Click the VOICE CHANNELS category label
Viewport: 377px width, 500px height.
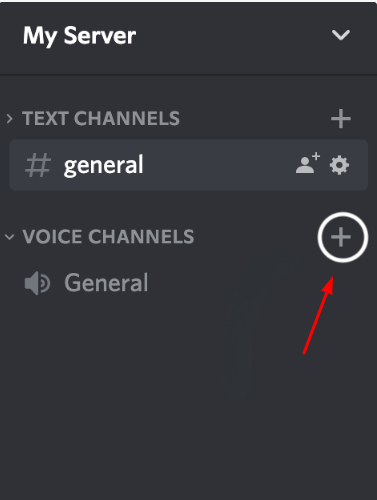click(x=108, y=237)
